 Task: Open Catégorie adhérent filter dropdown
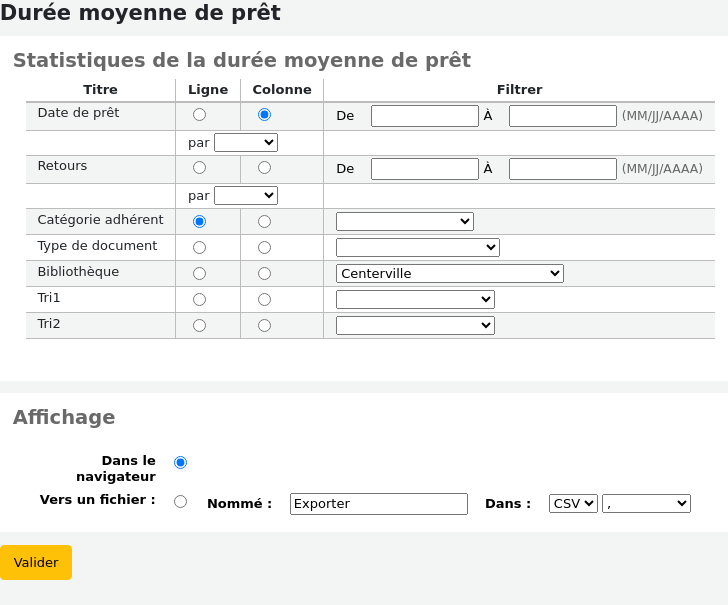point(405,221)
